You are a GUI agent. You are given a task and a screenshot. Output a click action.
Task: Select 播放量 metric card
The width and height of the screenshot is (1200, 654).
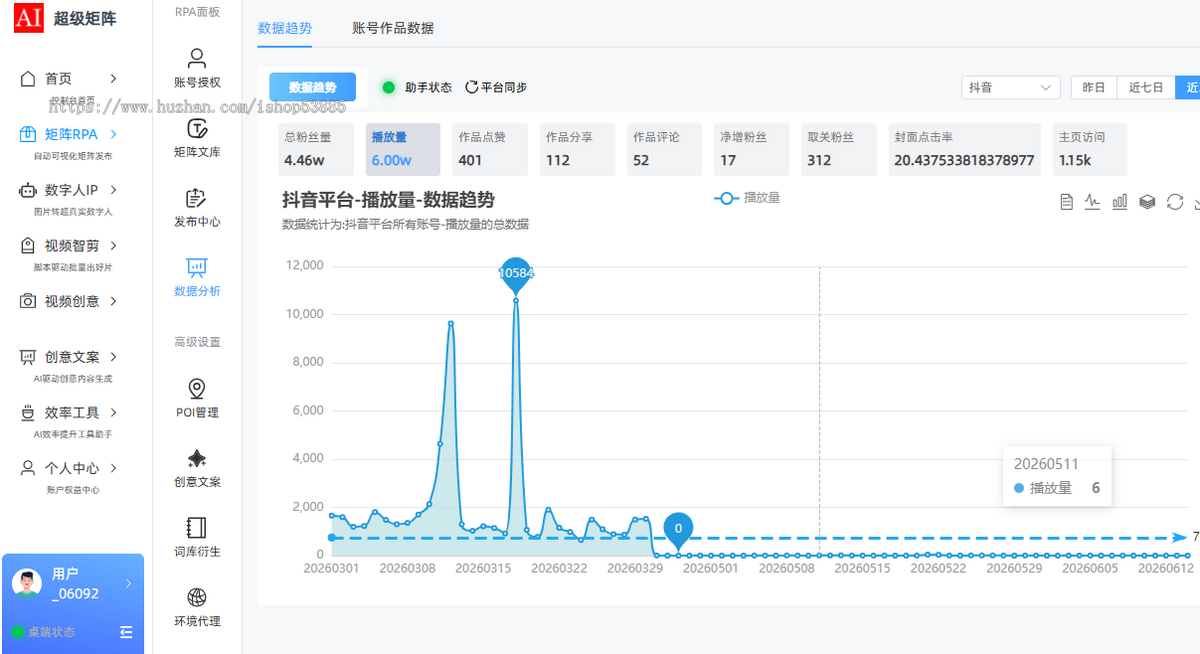click(x=403, y=149)
